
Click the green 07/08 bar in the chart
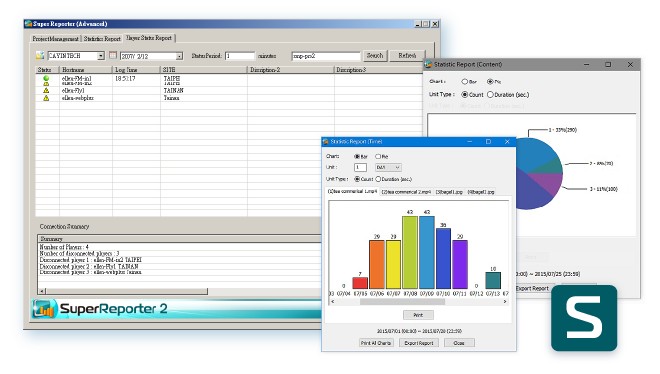410,252
